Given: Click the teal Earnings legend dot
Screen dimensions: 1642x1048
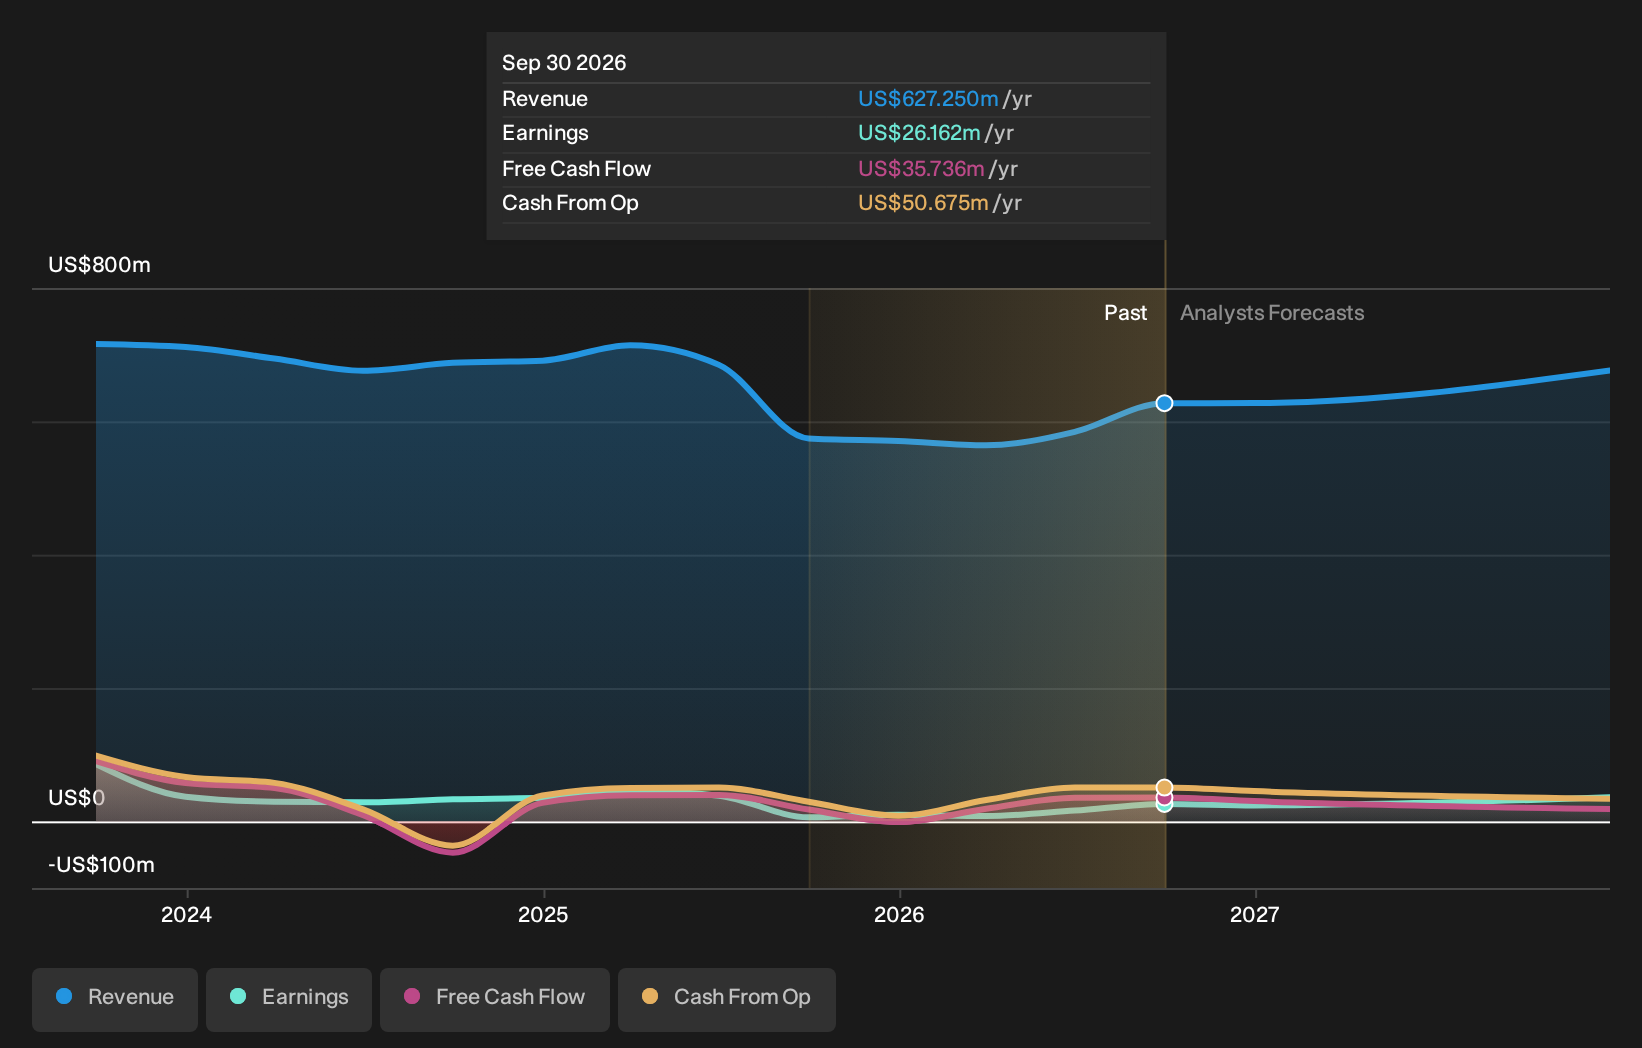Looking at the screenshot, I should pyautogui.click(x=238, y=996).
